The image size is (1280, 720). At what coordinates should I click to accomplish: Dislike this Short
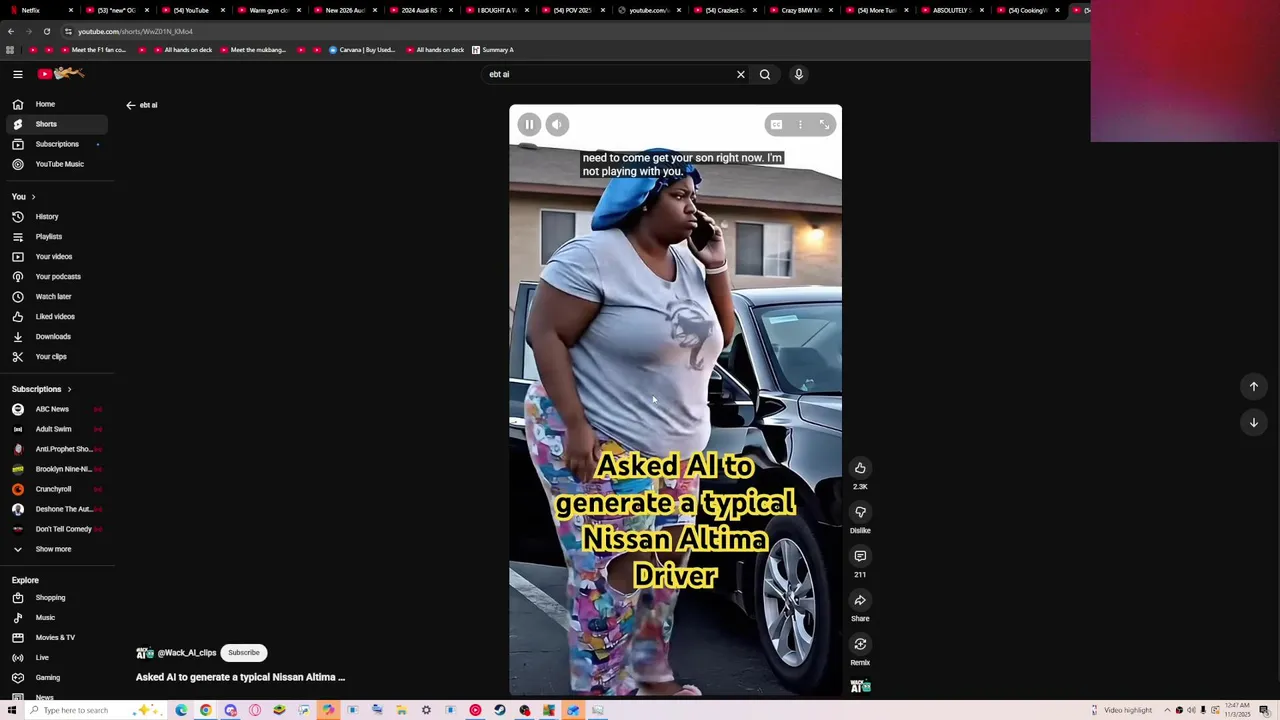tap(860, 512)
